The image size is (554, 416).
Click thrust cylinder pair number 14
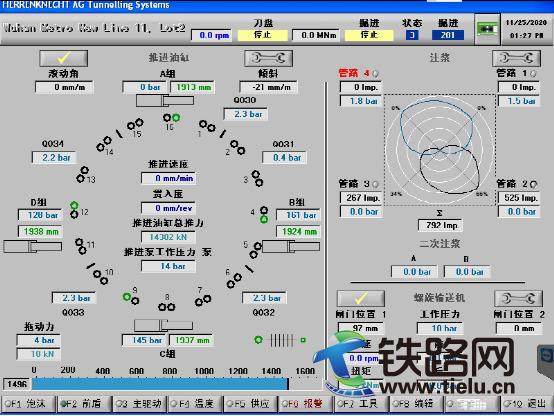click(x=104, y=144)
